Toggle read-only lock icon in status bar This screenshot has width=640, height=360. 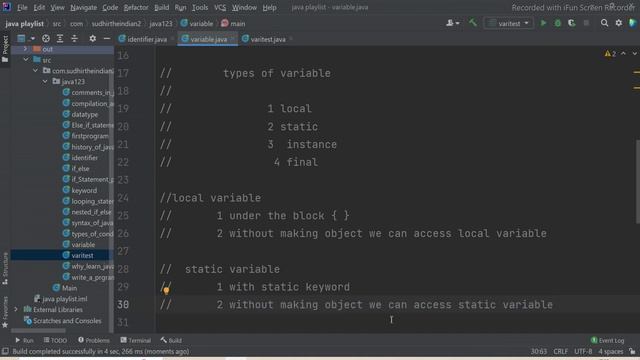[632, 351]
